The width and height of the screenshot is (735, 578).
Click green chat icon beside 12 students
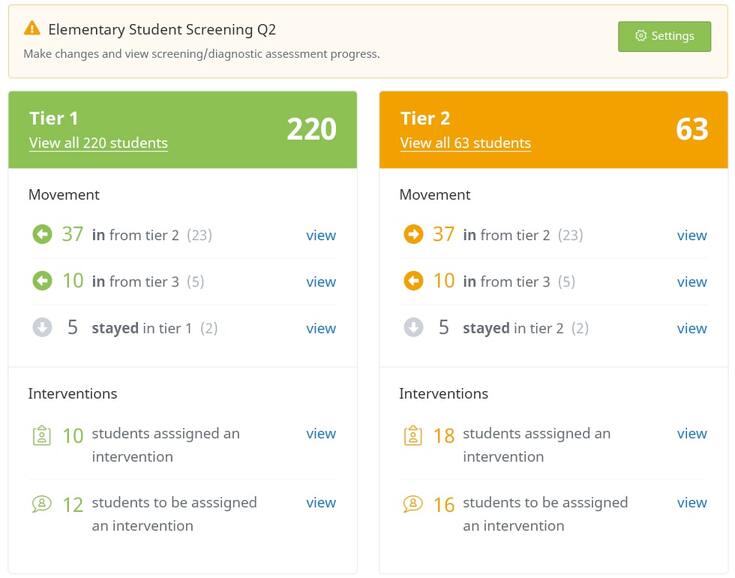point(42,504)
